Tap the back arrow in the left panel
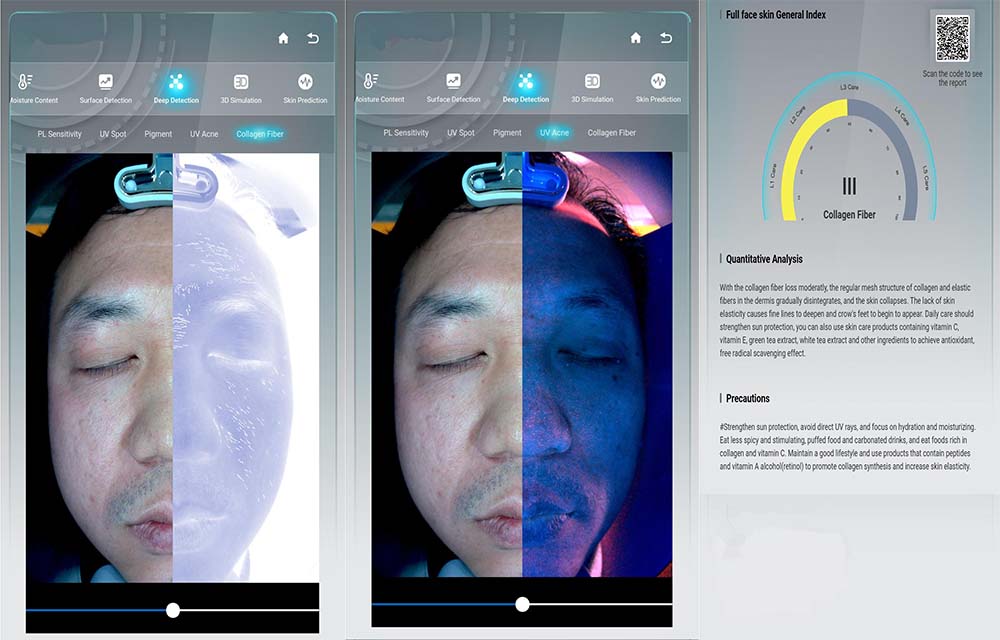The height and width of the screenshot is (640, 1000). (313, 38)
